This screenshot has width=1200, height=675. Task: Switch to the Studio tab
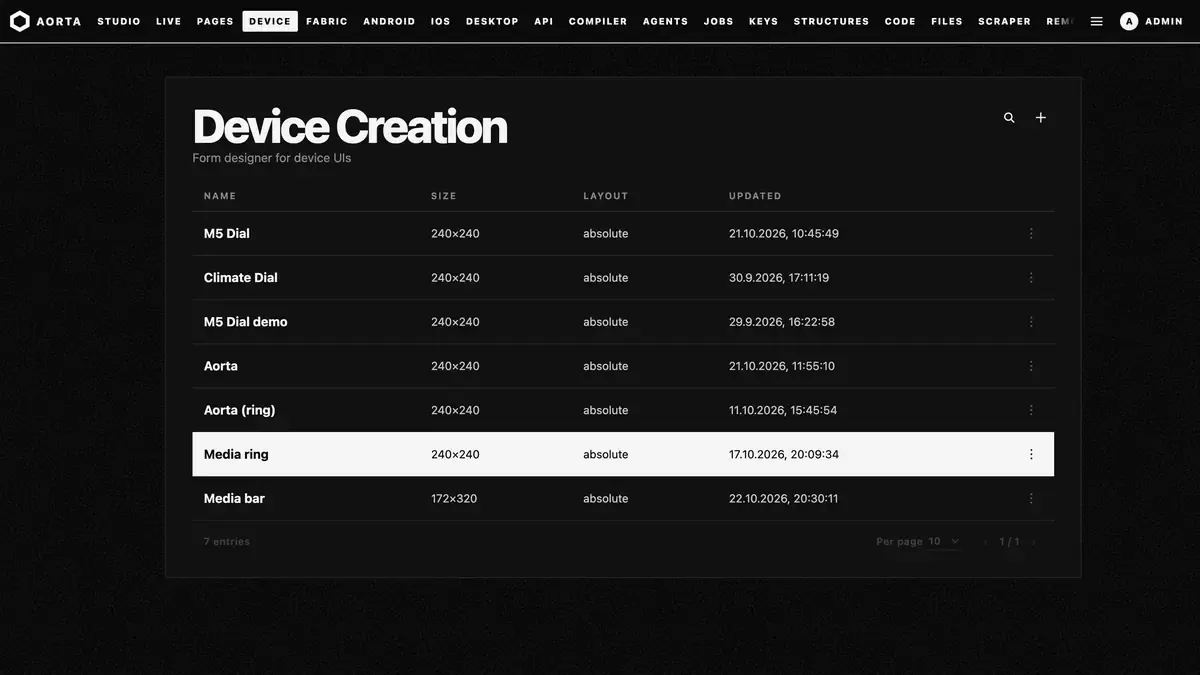tap(119, 21)
